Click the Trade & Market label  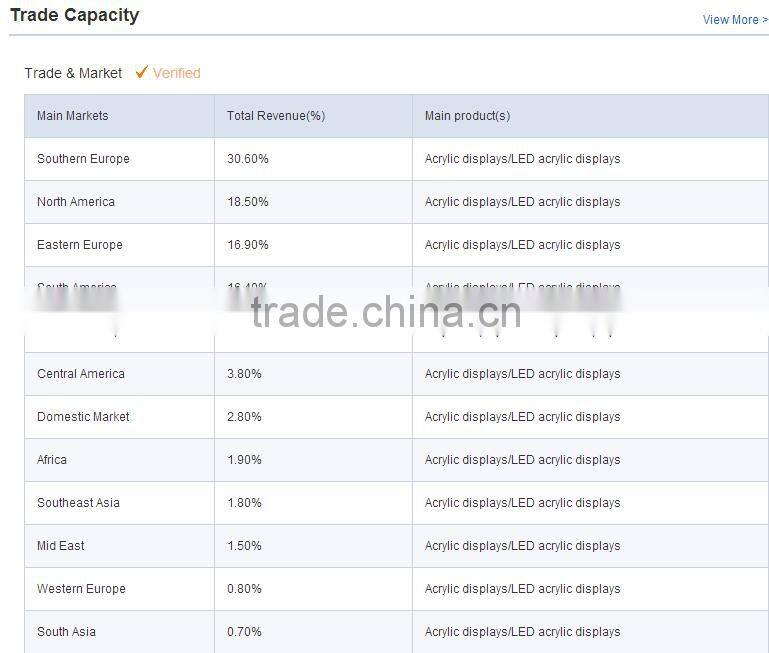pos(73,73)
